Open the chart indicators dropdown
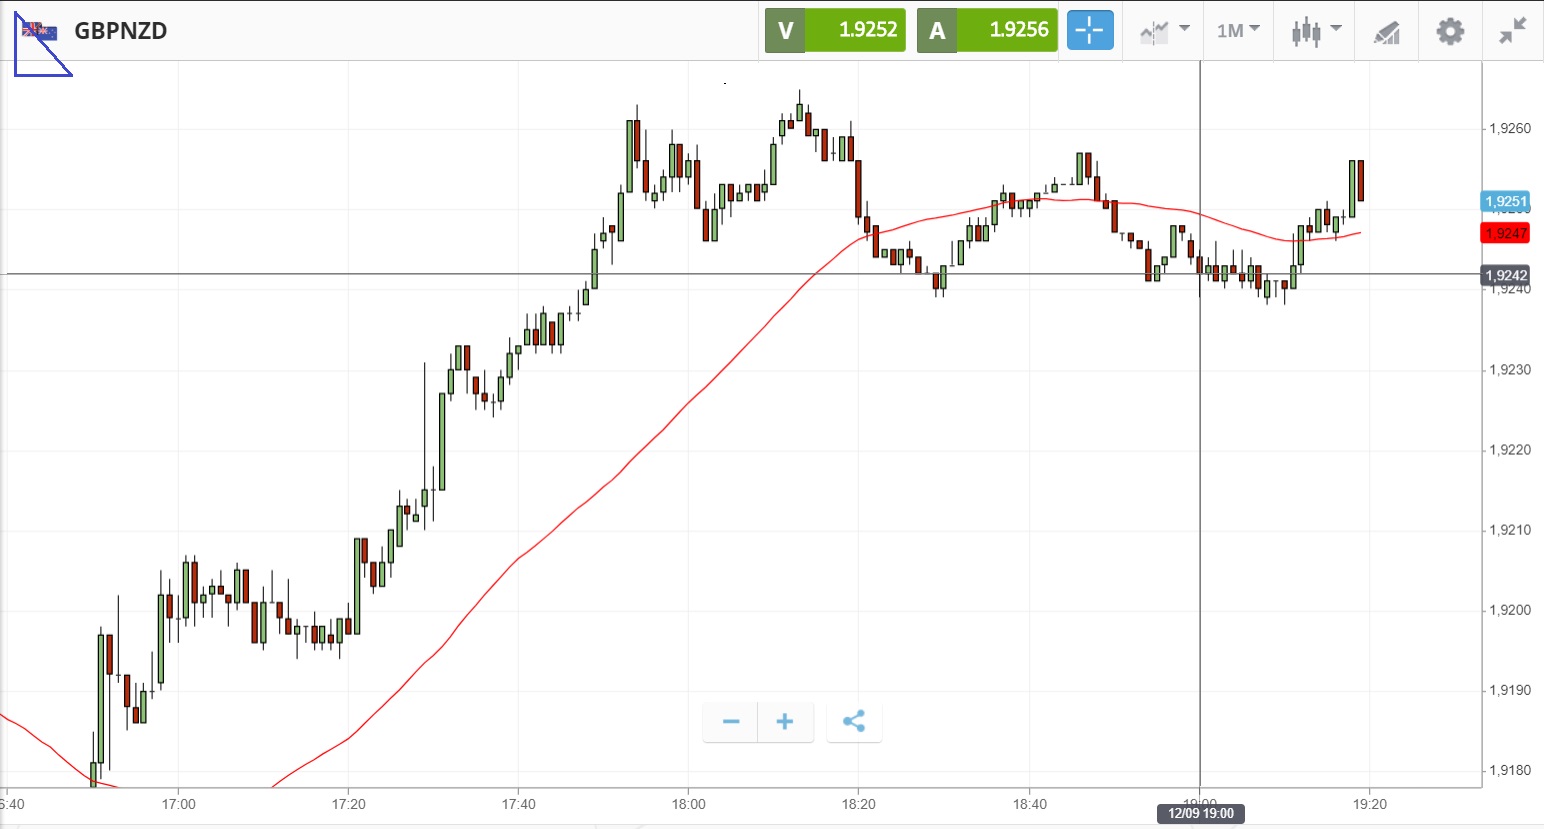This screenshot has height=829, width=1544. 1164,31
